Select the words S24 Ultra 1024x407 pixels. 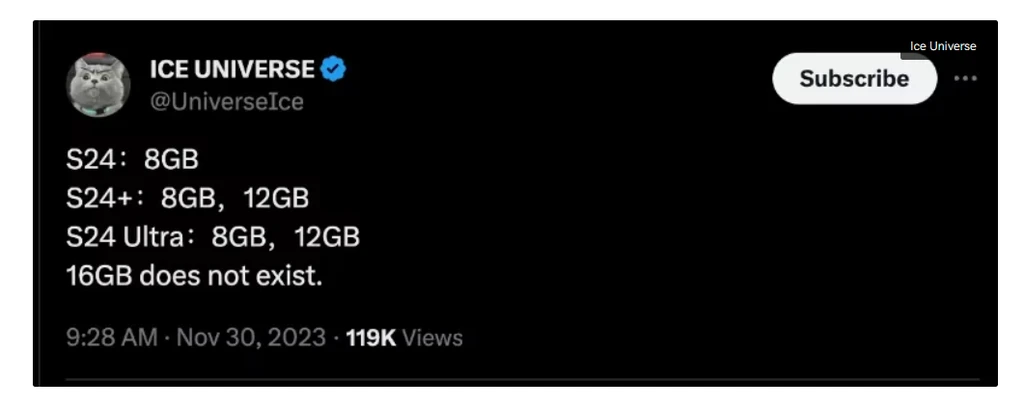pyautogui.click(x=125, y=237)
